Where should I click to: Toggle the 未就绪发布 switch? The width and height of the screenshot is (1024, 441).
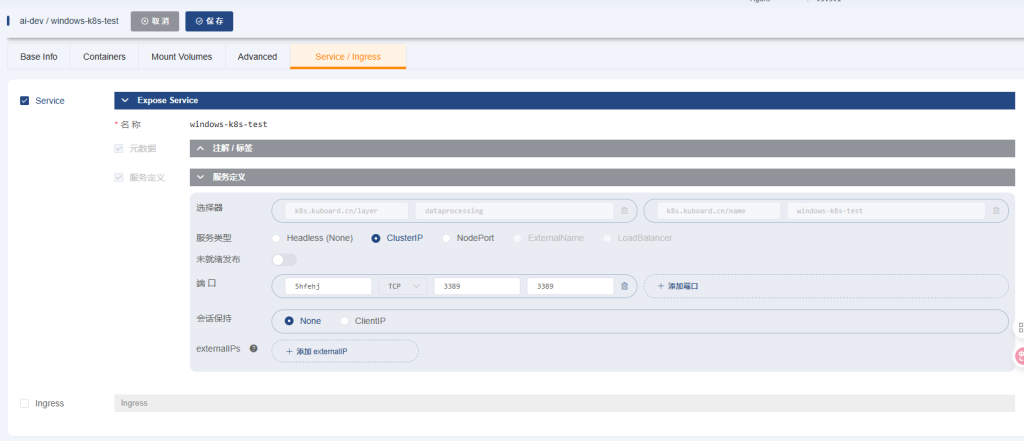(284, 260)
